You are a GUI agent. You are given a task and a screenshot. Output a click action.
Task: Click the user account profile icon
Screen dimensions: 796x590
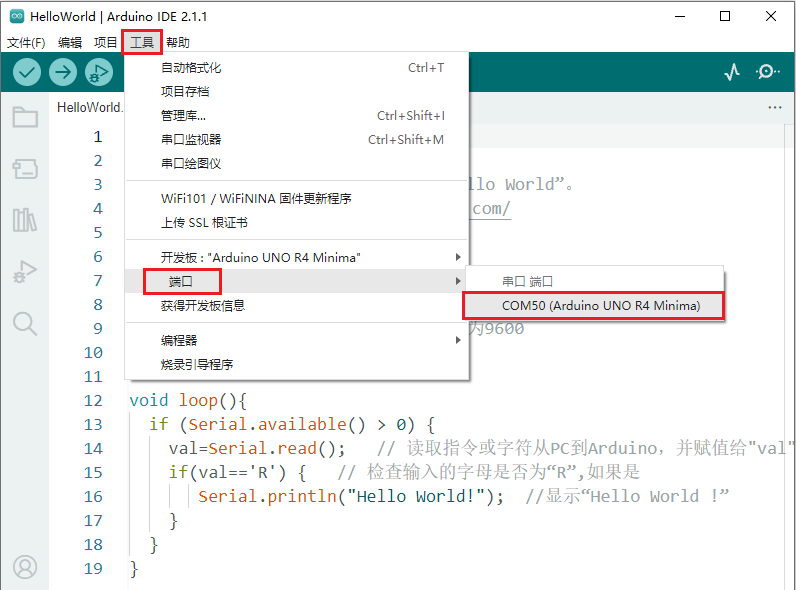(x=25, y=567)
